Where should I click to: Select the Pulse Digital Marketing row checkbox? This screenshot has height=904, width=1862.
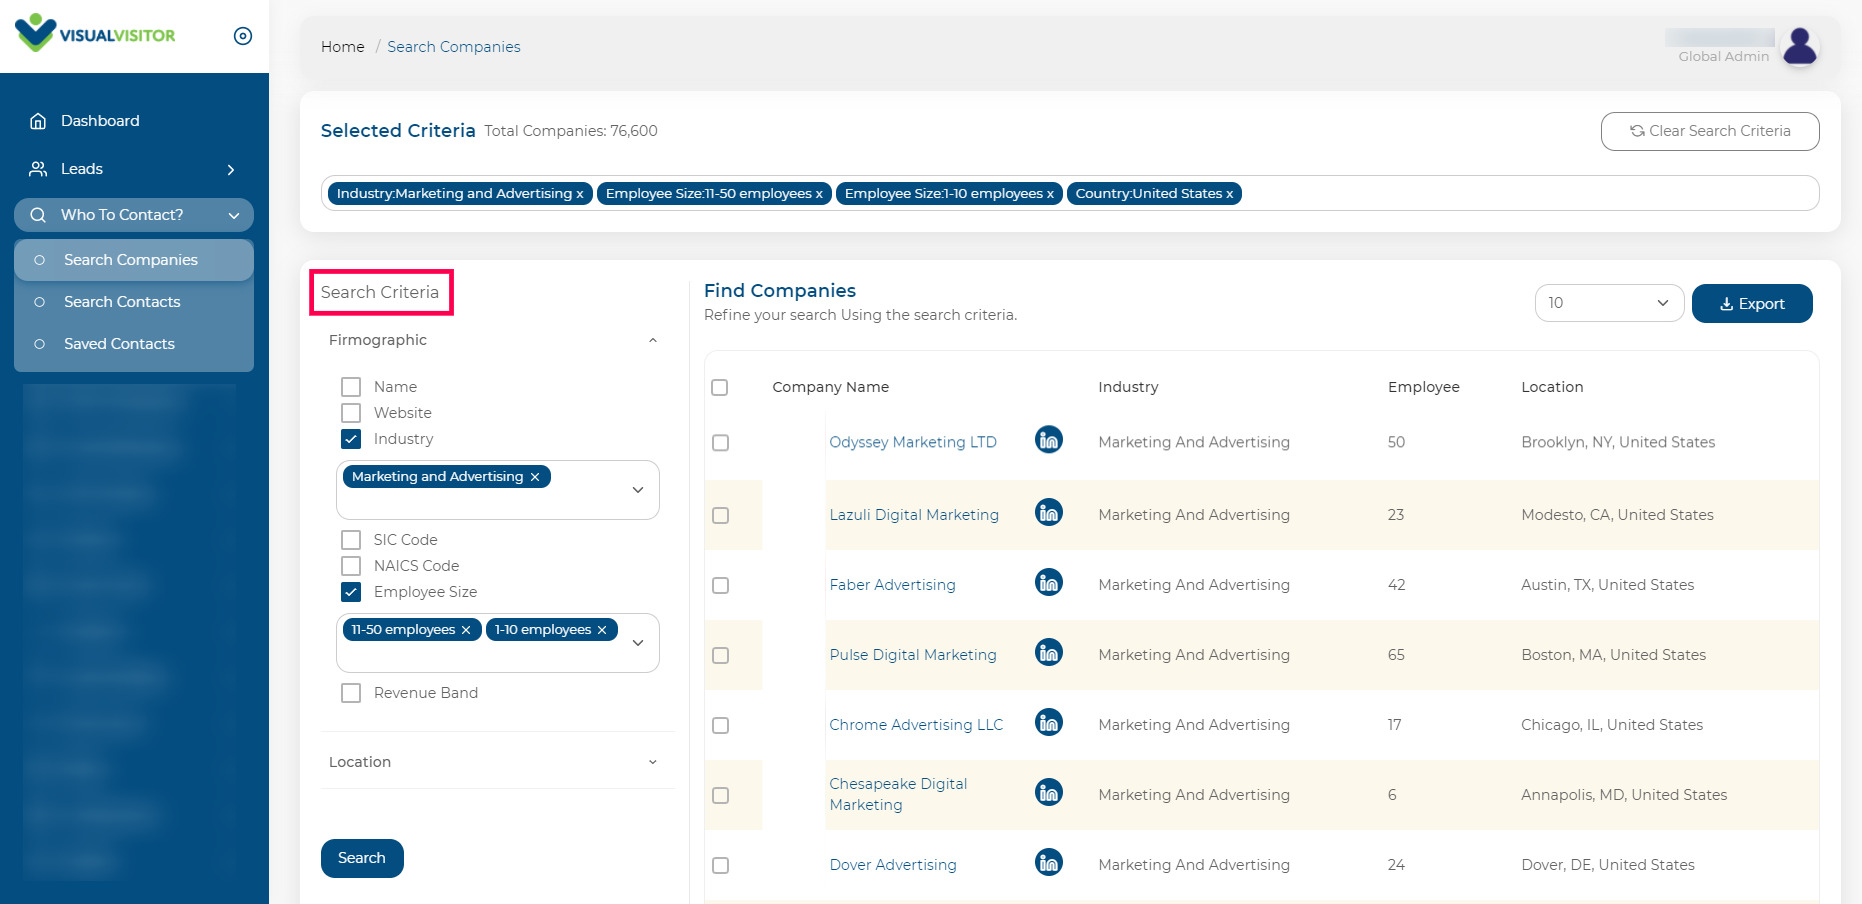pos(720,656)
